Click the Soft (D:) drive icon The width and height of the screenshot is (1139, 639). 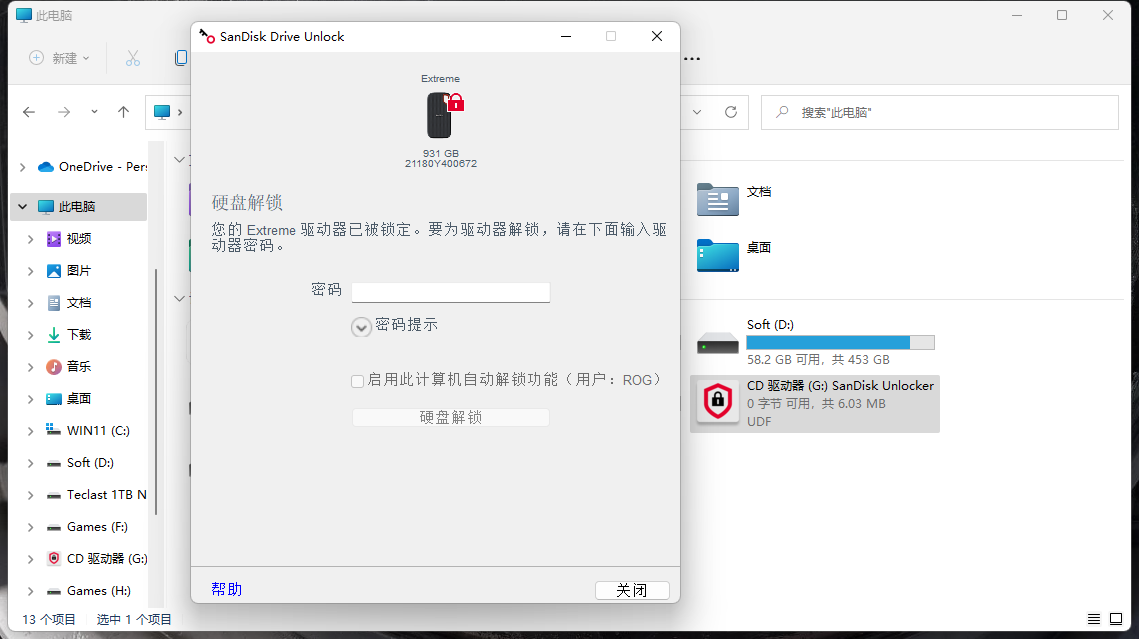[x=718, y=342]
